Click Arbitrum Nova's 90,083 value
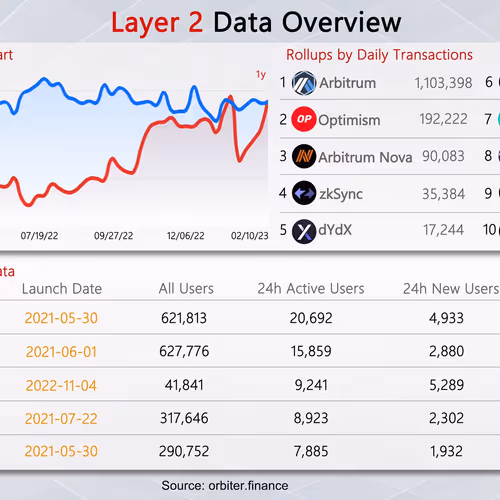This screenshot has width=500, height=500. tap(443, 156)
